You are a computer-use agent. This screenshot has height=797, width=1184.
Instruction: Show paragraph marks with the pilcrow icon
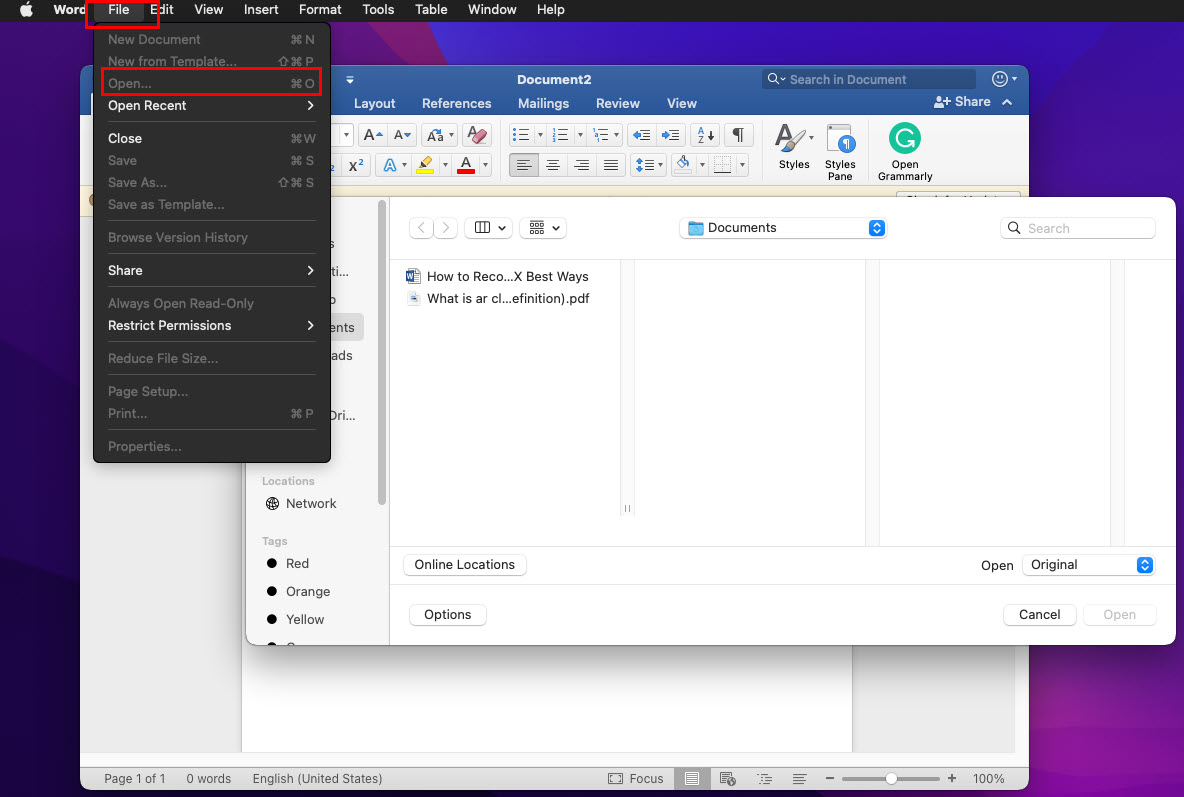click(x=737, y=135)
